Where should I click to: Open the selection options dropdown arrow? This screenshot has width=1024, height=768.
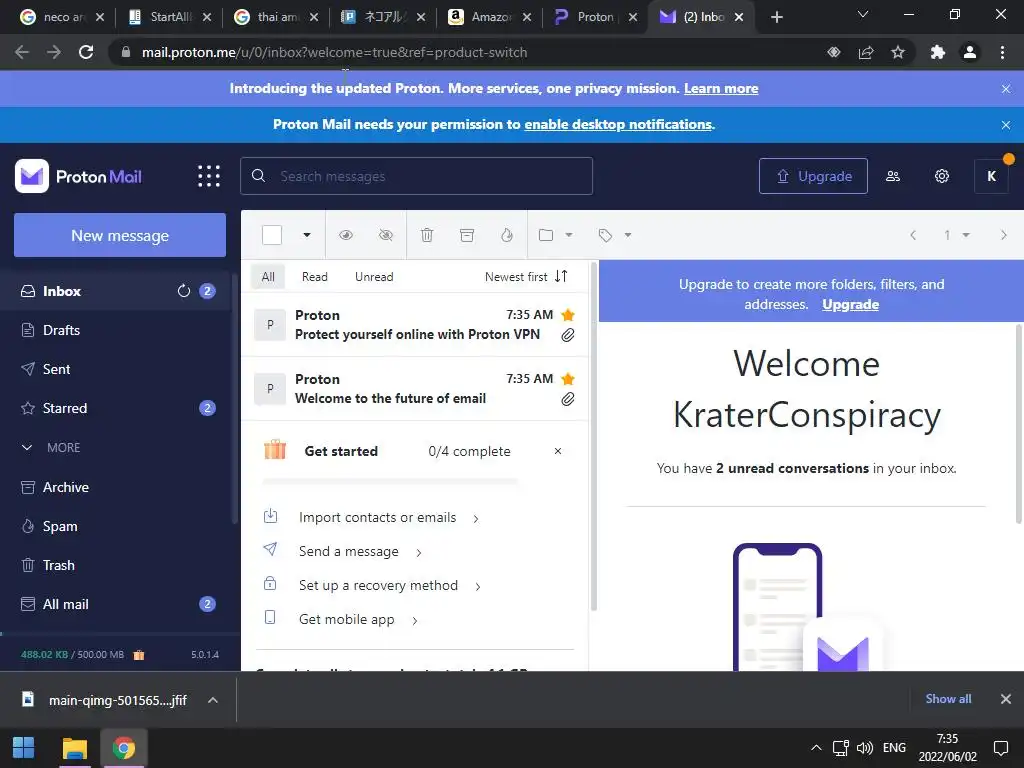point(307,235)
